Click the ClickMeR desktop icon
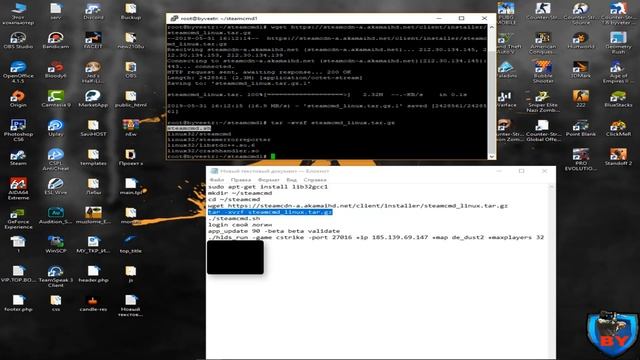 618,128
